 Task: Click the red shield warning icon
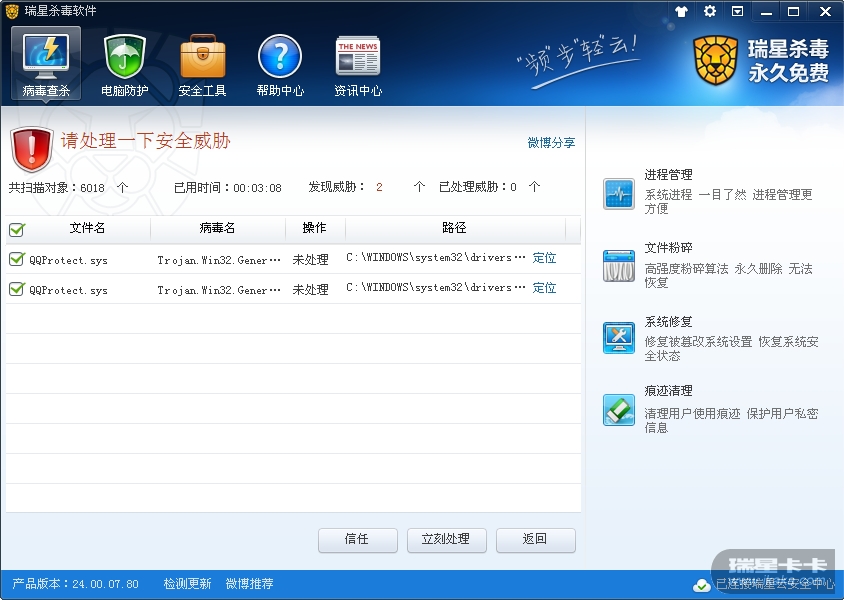click(31, 149)
